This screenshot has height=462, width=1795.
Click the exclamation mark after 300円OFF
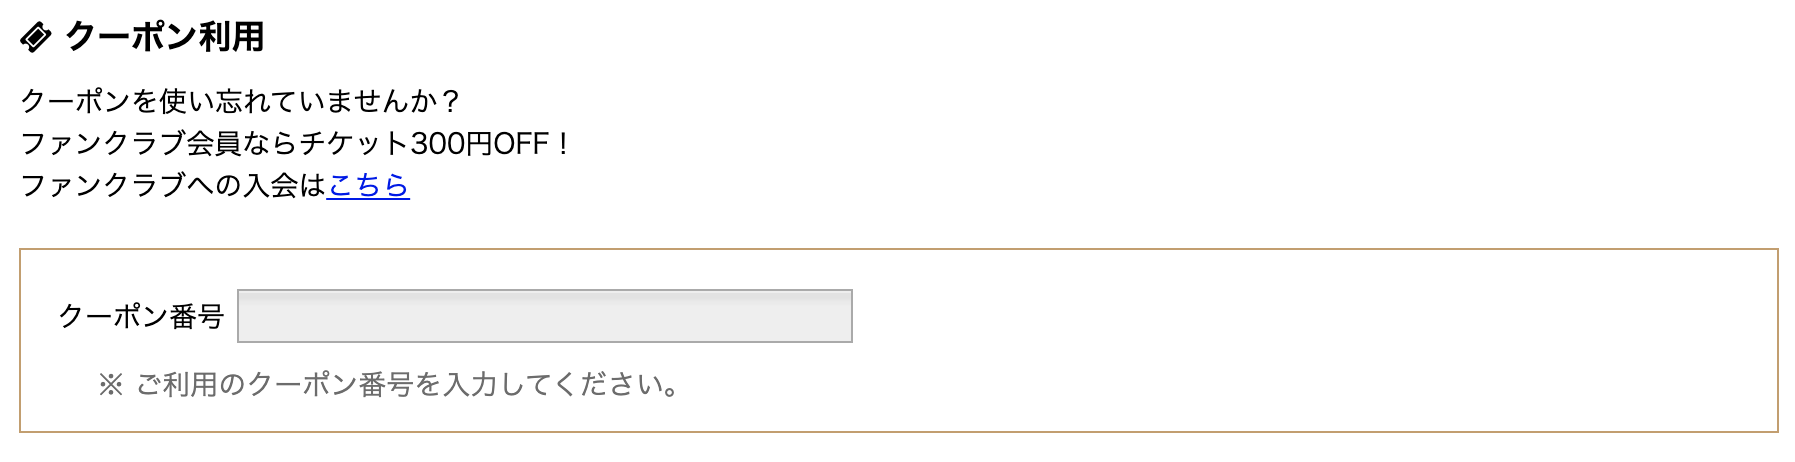(563, 143)
